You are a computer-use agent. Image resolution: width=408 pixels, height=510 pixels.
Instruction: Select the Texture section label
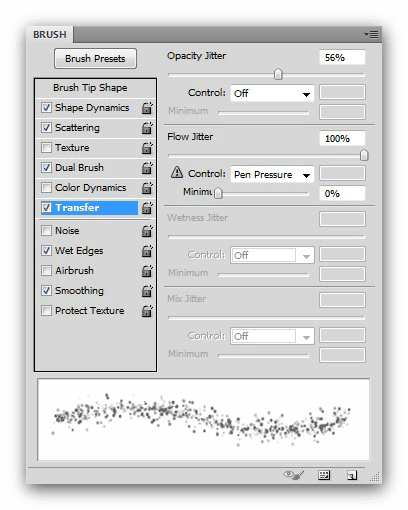[x=72, y=148]
